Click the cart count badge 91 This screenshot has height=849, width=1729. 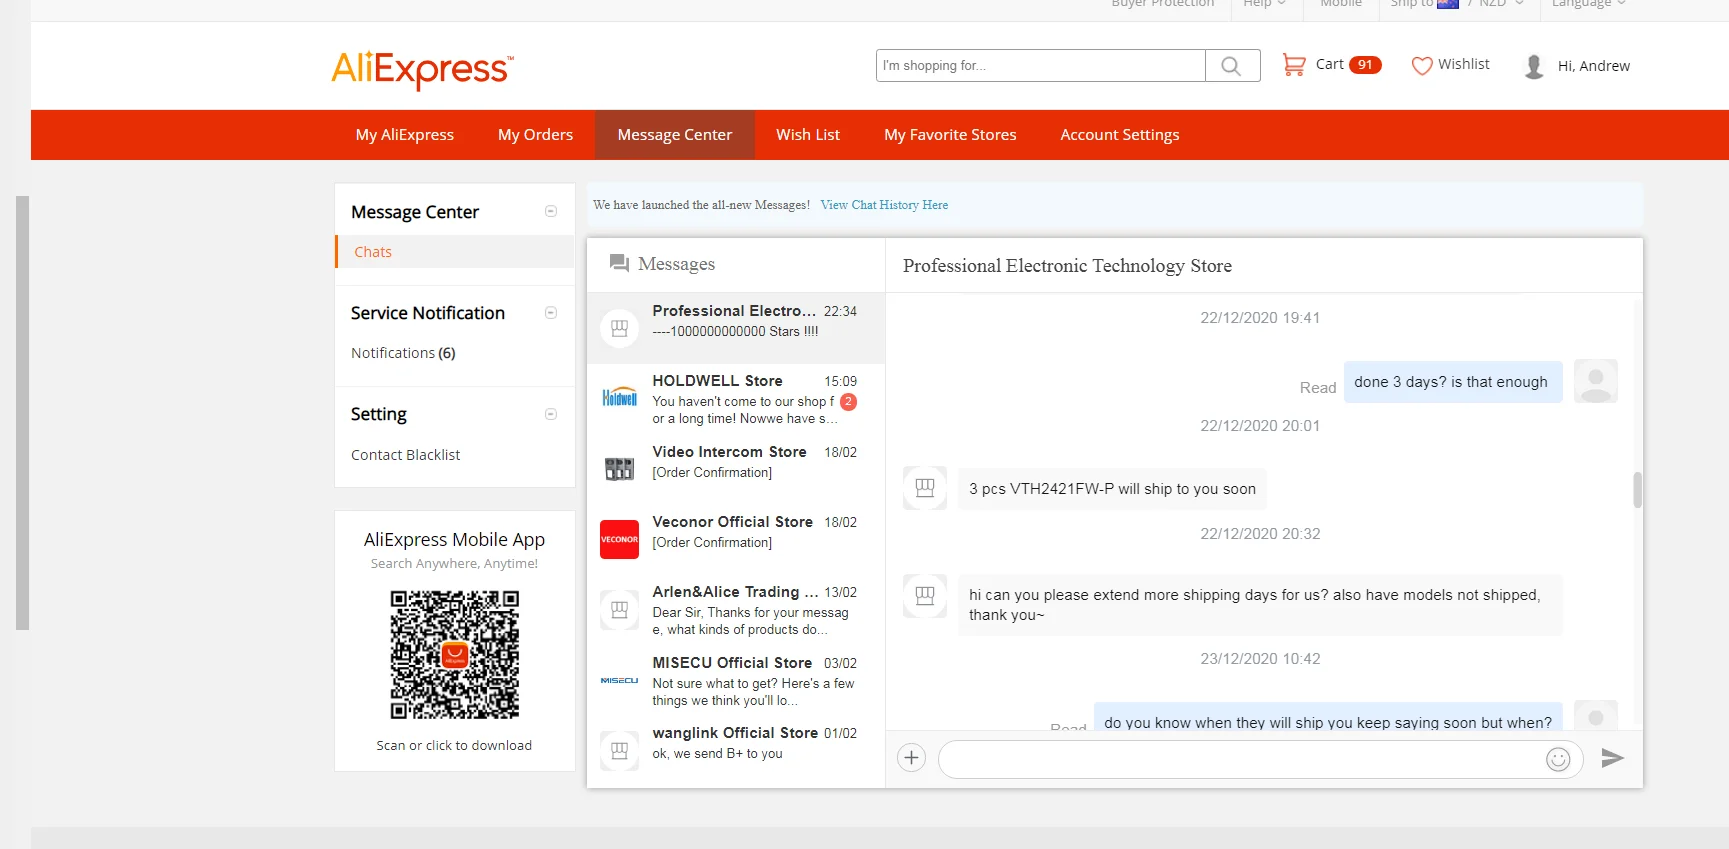[x=1365, y=65]
